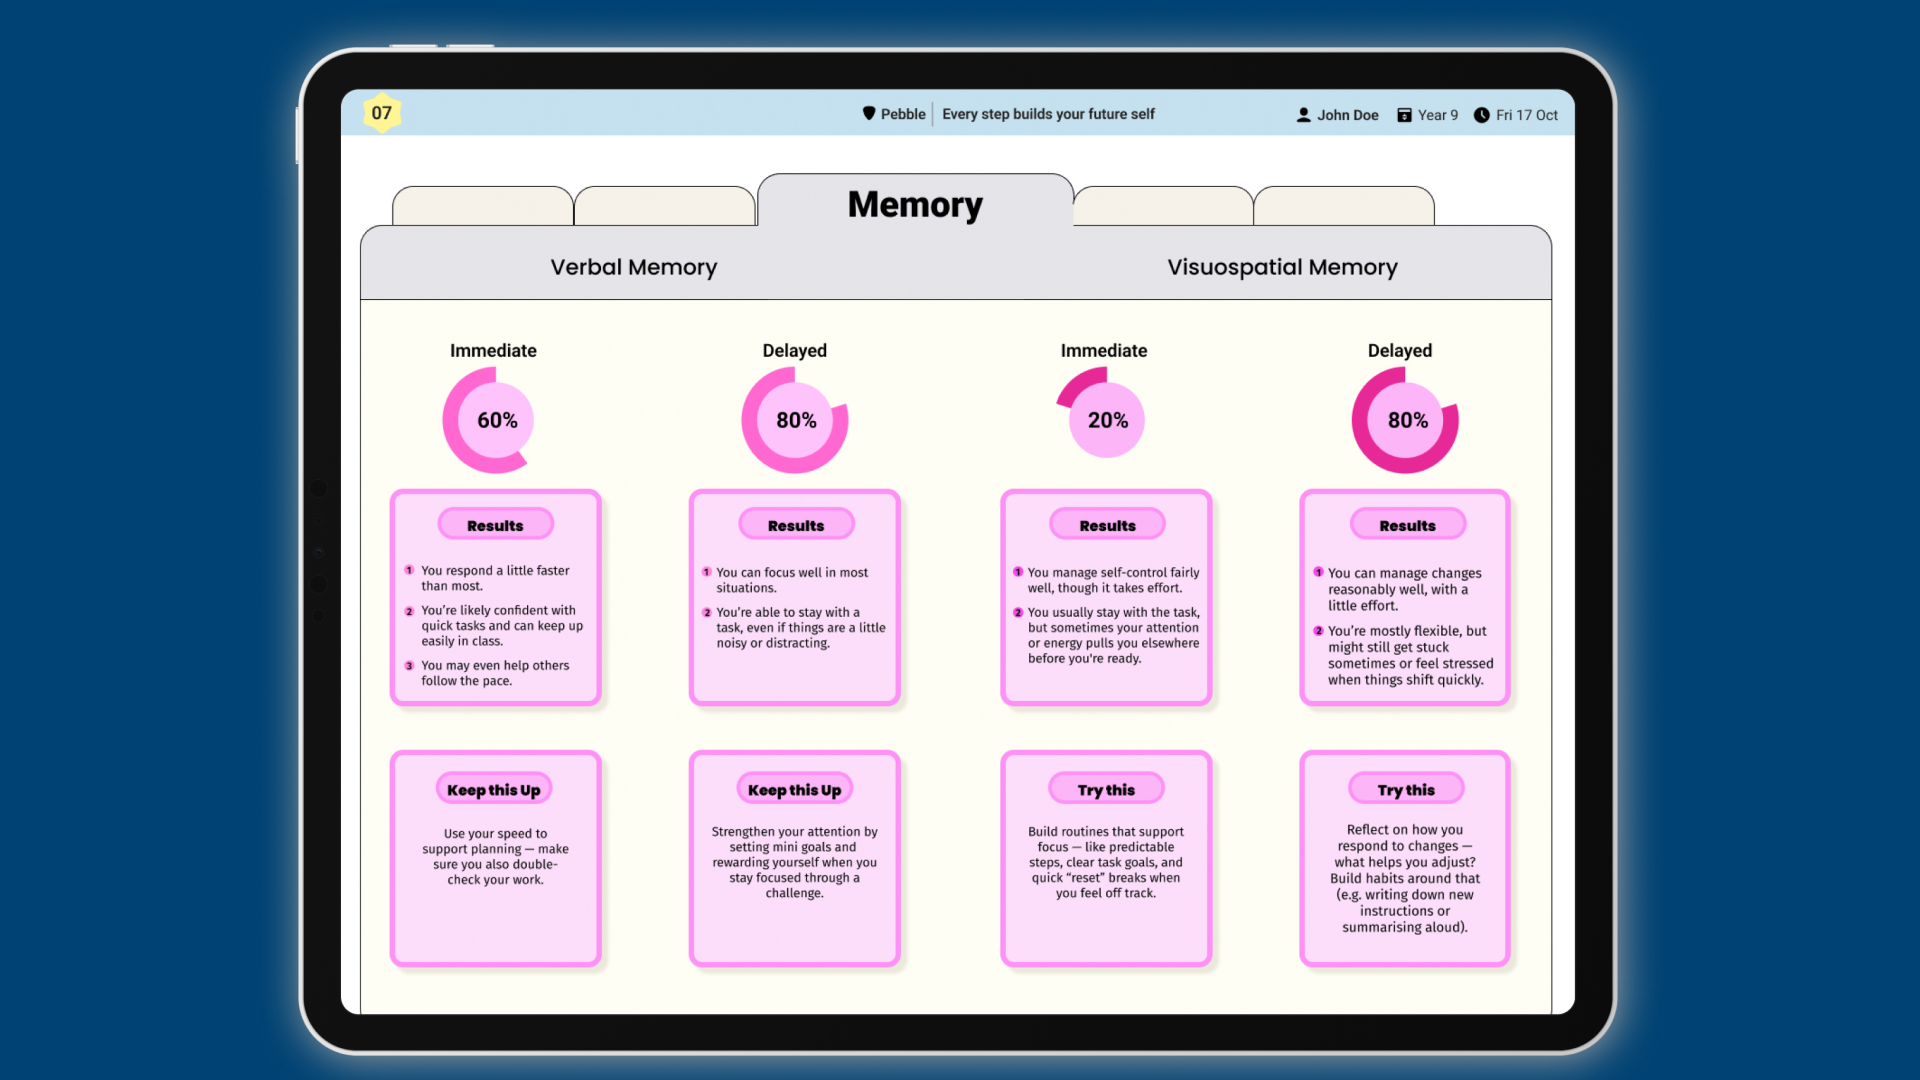Click the 60% Immediate progress ring

point(496,420)
